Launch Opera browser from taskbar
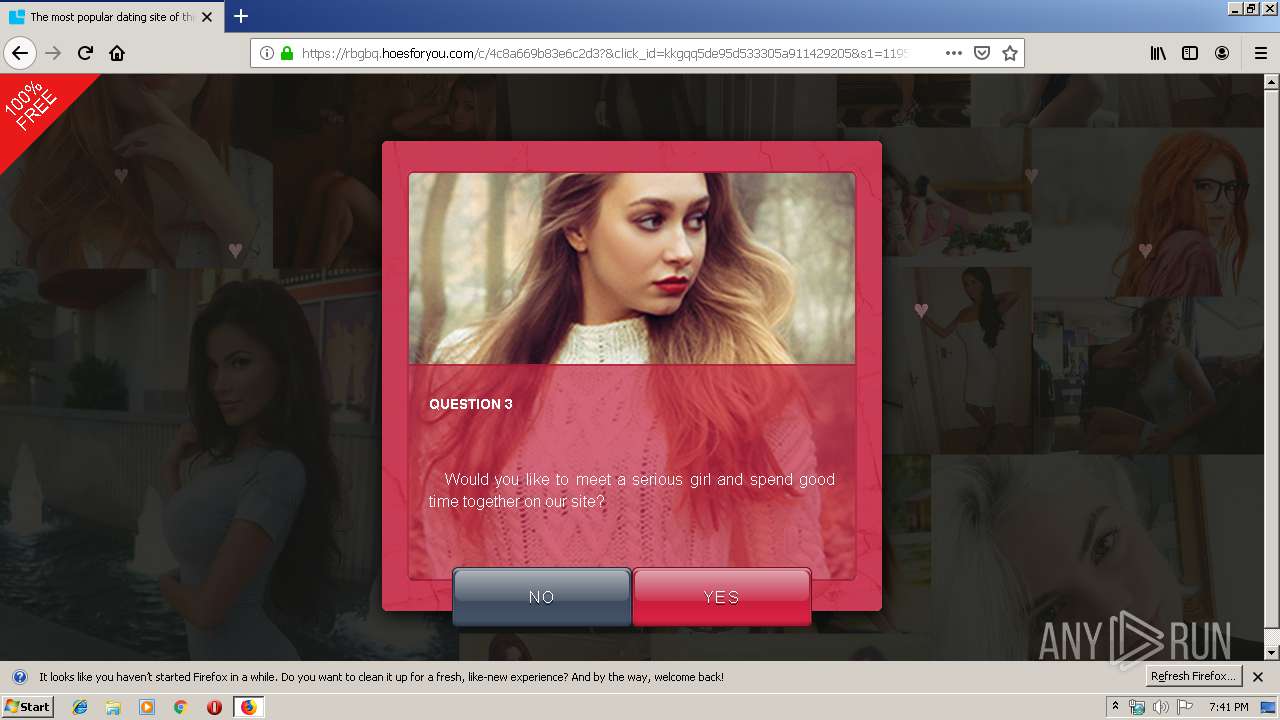 pyautogui.click(x=214, y=707)
